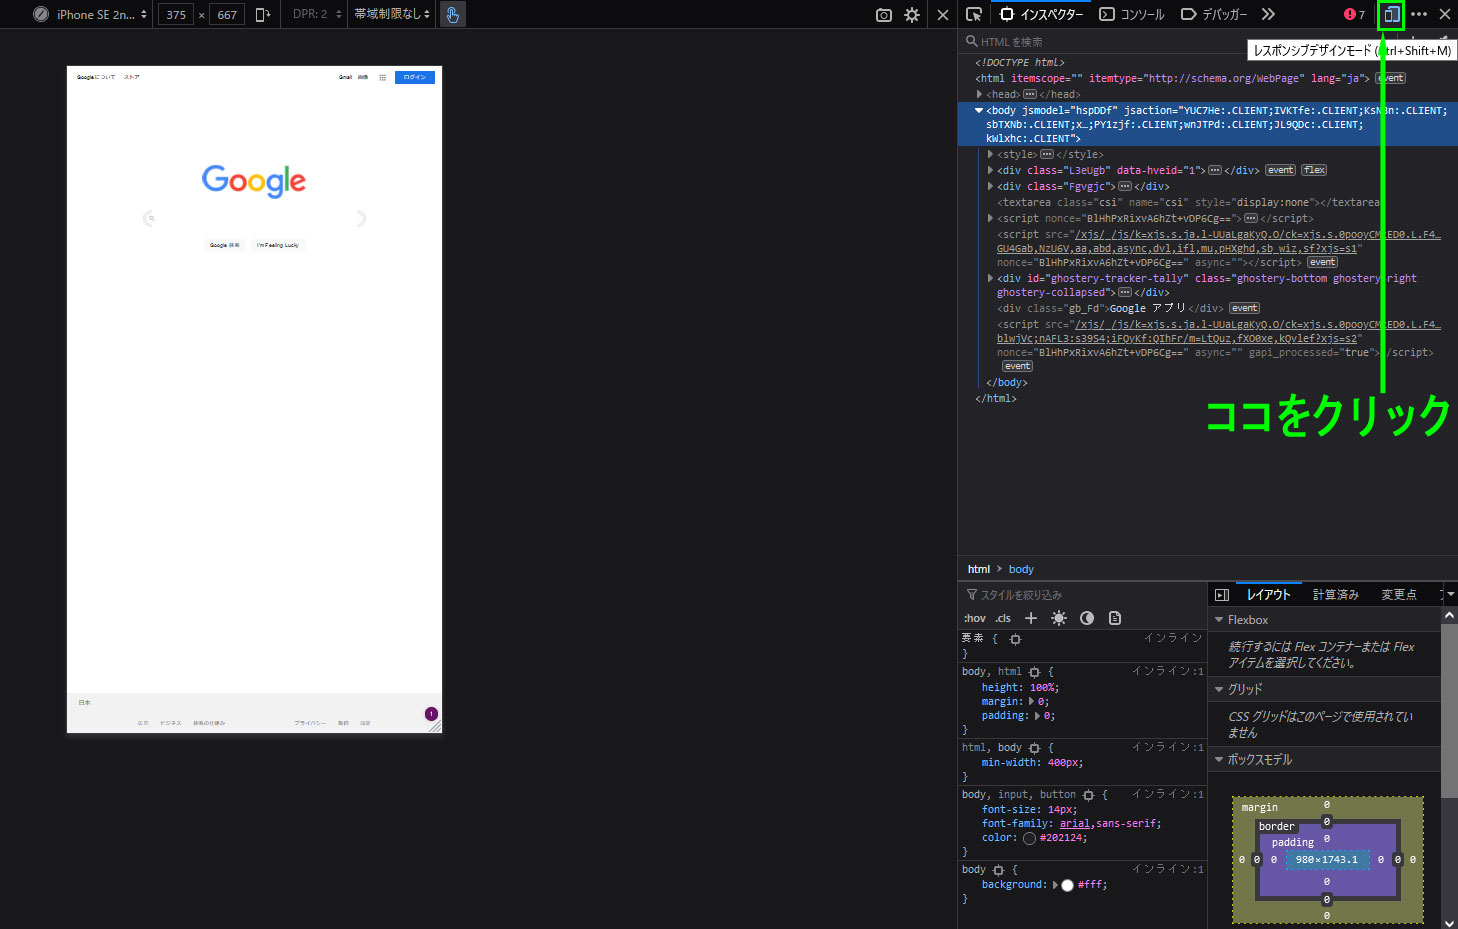Click the layout panel scrollbar down arrow
This screenshot has width=1458, height=929.
(x=1450, y=922)
